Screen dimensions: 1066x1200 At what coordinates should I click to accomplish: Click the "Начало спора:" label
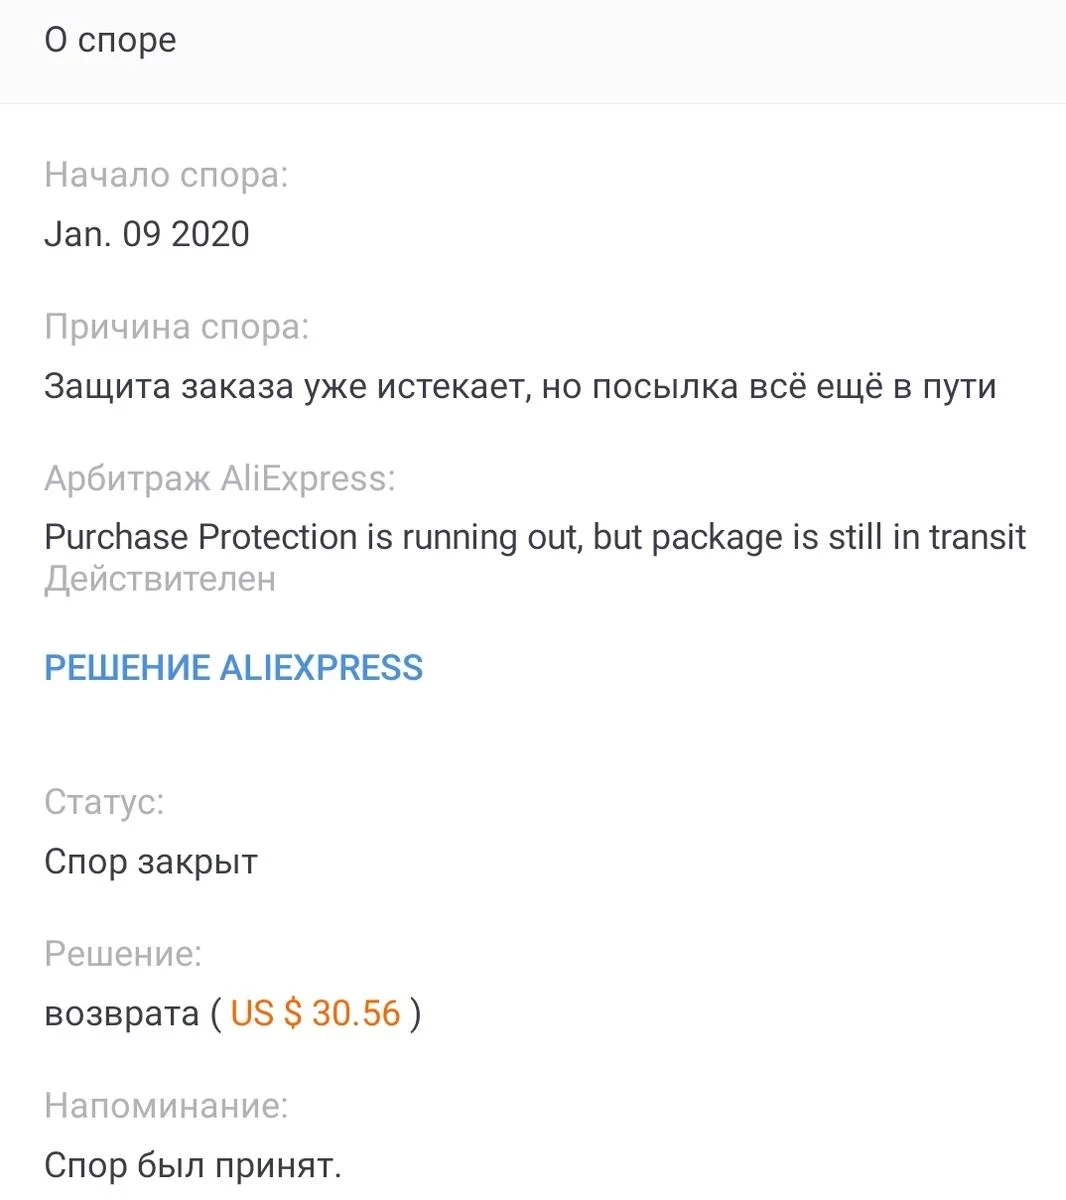point(166,175)
